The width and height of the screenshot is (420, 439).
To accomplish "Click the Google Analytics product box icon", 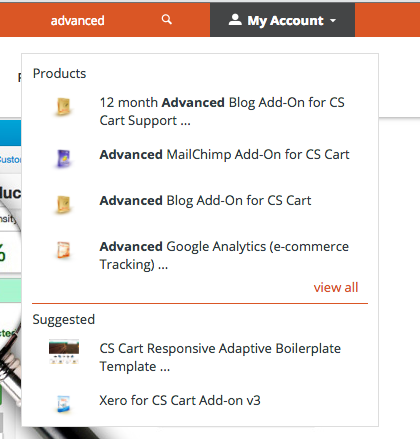I will [63, 250].
